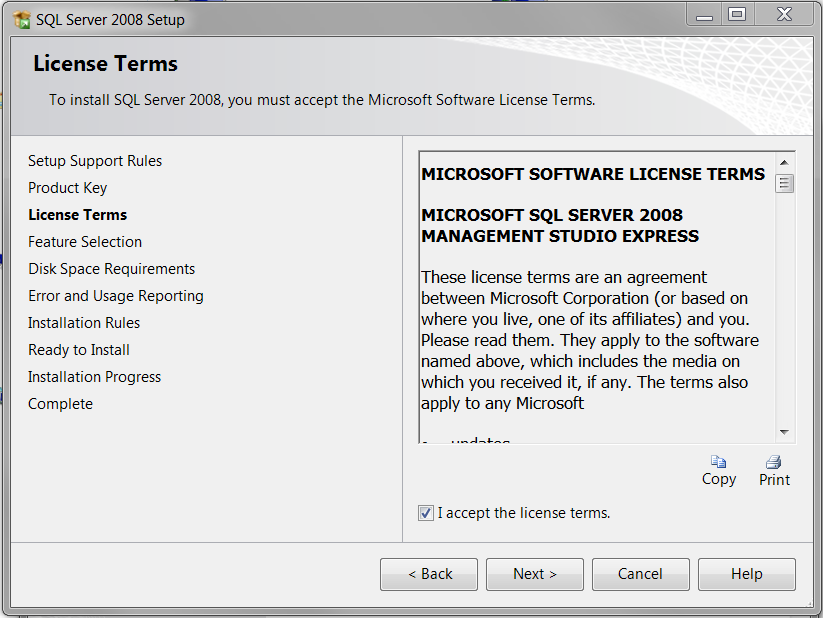The width and height of the screenshot is (823, 618).
Task: Close the SQL Server 2008 Setup window
Action: (783, 14)
